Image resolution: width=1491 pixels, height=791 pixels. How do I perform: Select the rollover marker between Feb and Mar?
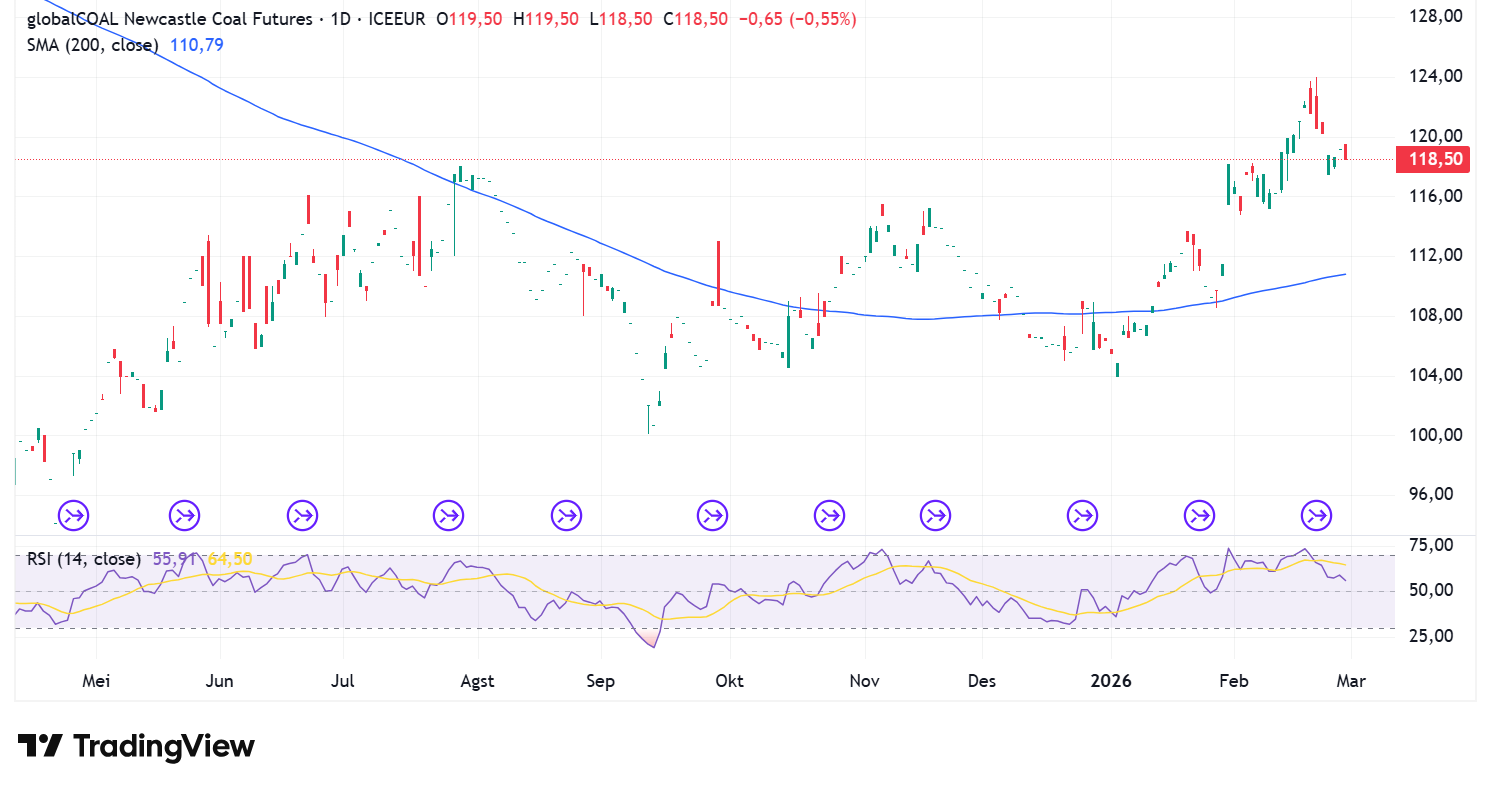pyautogui.click(x=1316, y=516)
